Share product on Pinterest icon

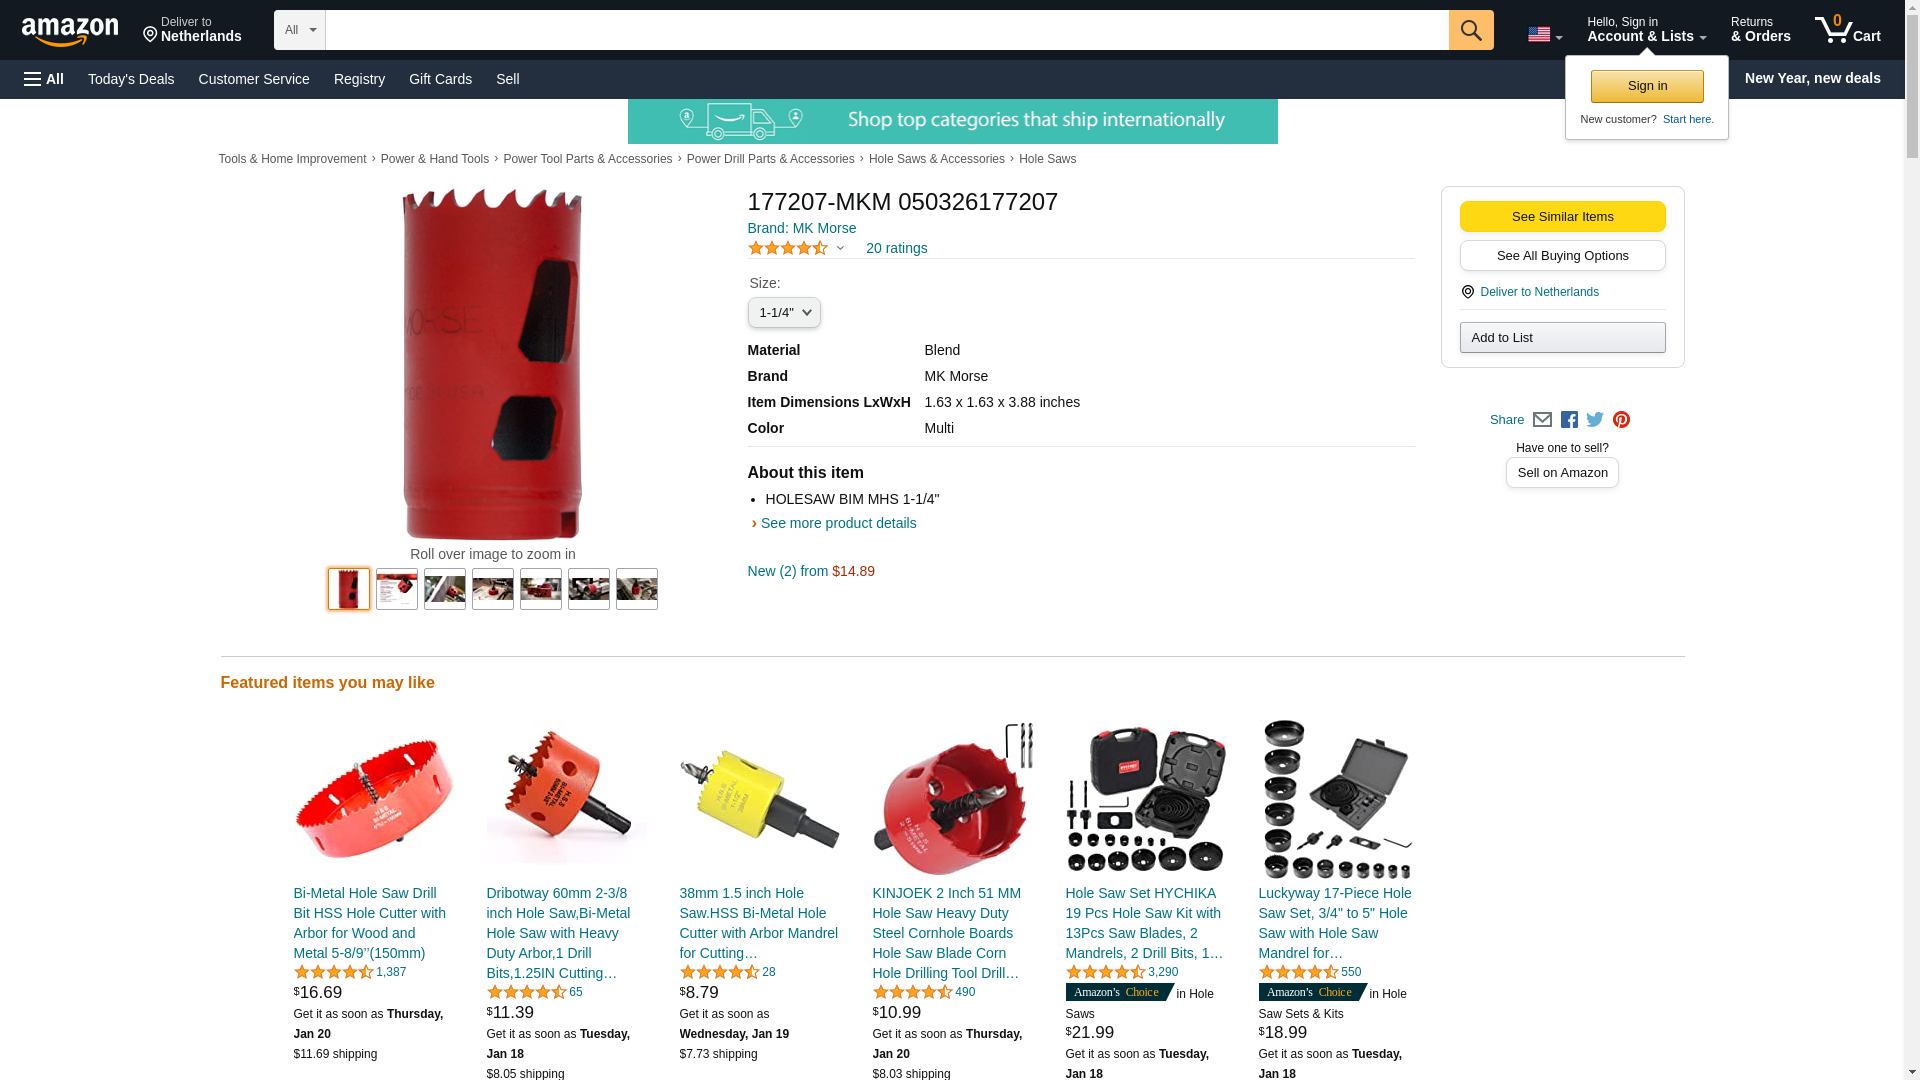pyautogui.click(x=1621, y=420)
